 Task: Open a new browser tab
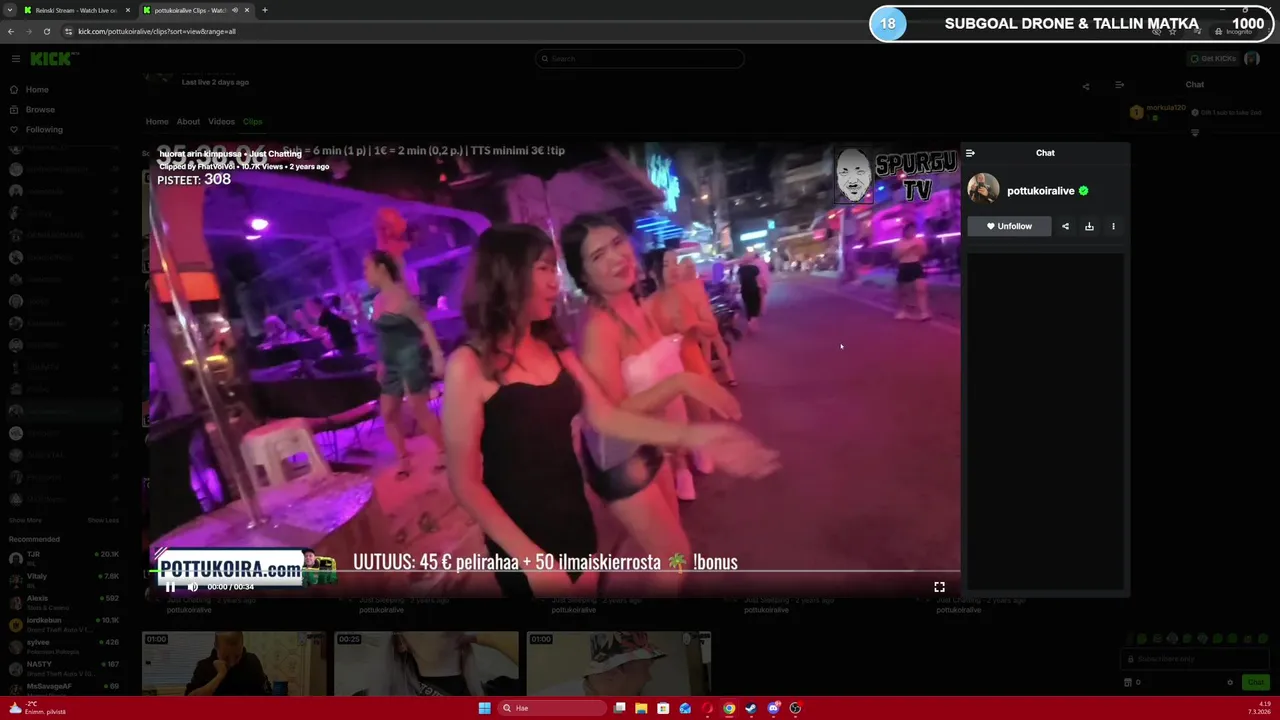264,10
